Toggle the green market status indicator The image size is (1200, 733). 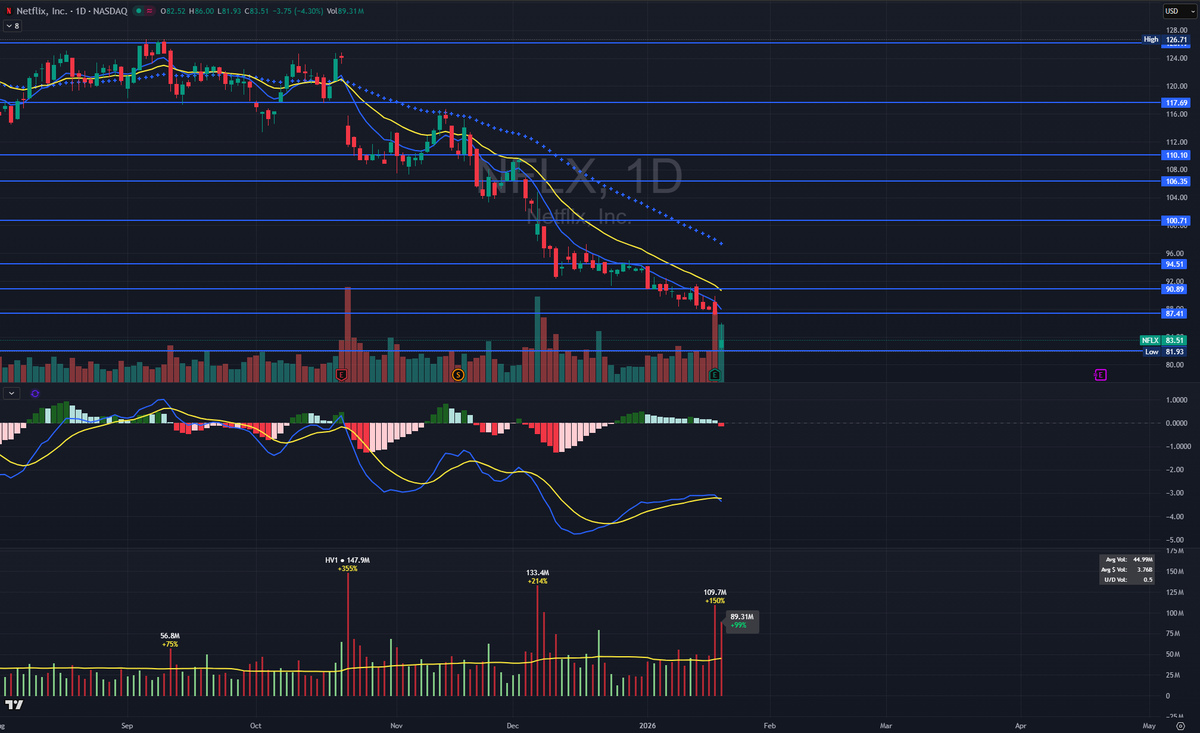tap(140, 10)
